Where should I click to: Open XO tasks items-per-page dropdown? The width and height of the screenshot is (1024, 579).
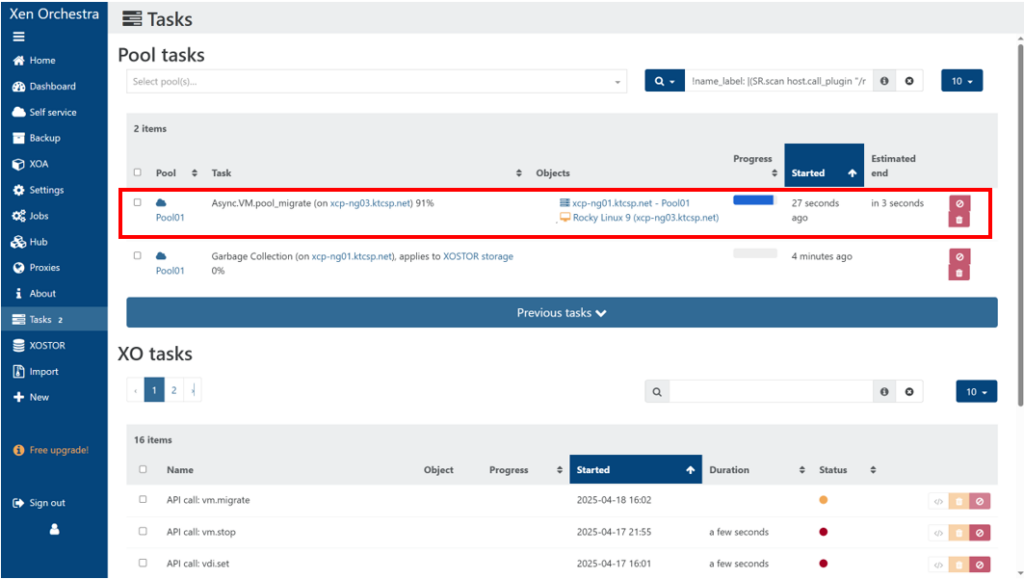[x=976, y=392]
